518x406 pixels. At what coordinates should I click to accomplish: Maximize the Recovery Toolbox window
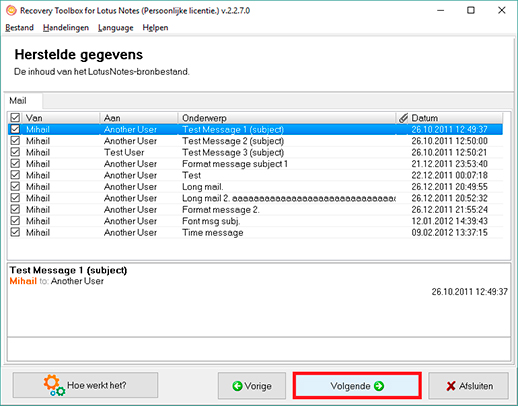coord(471,10)
